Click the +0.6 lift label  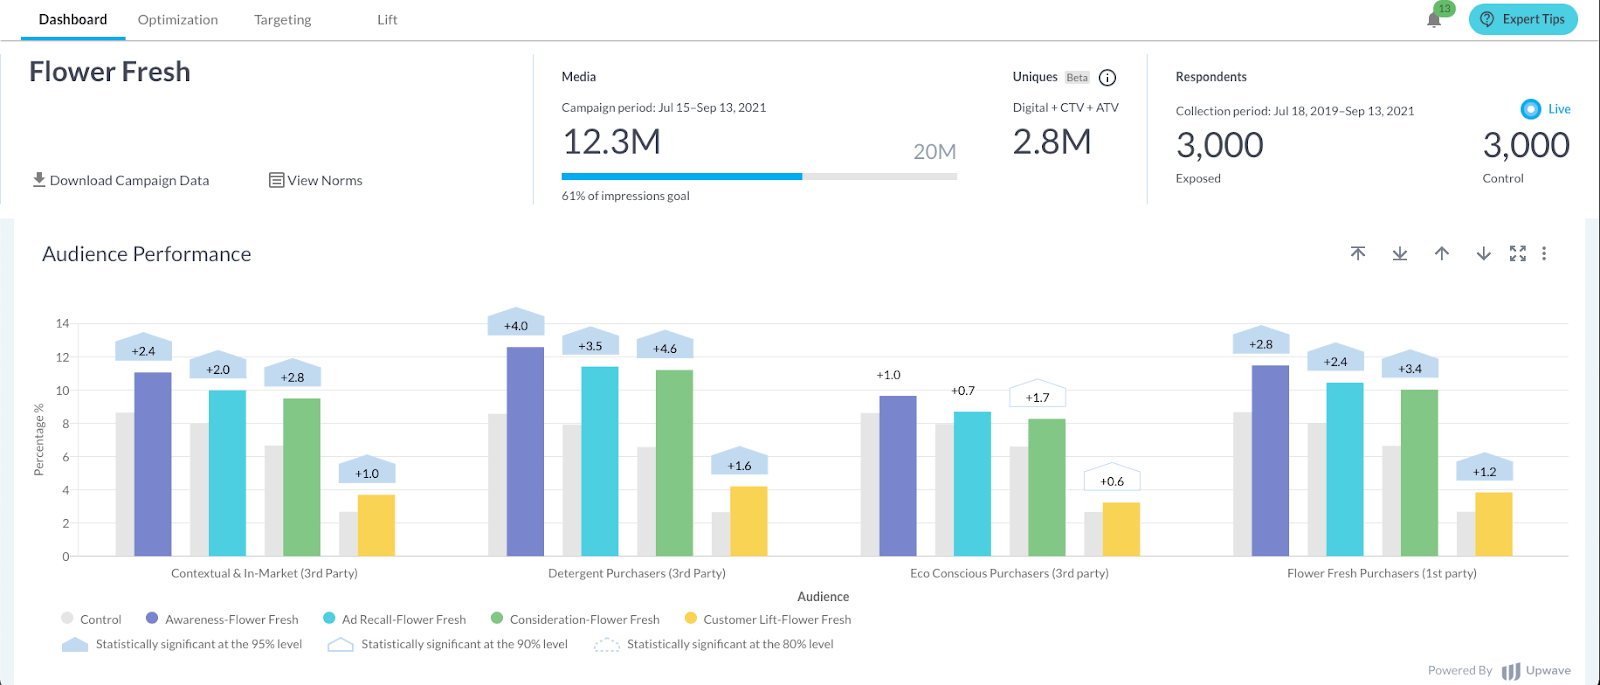pos(1112,478)
